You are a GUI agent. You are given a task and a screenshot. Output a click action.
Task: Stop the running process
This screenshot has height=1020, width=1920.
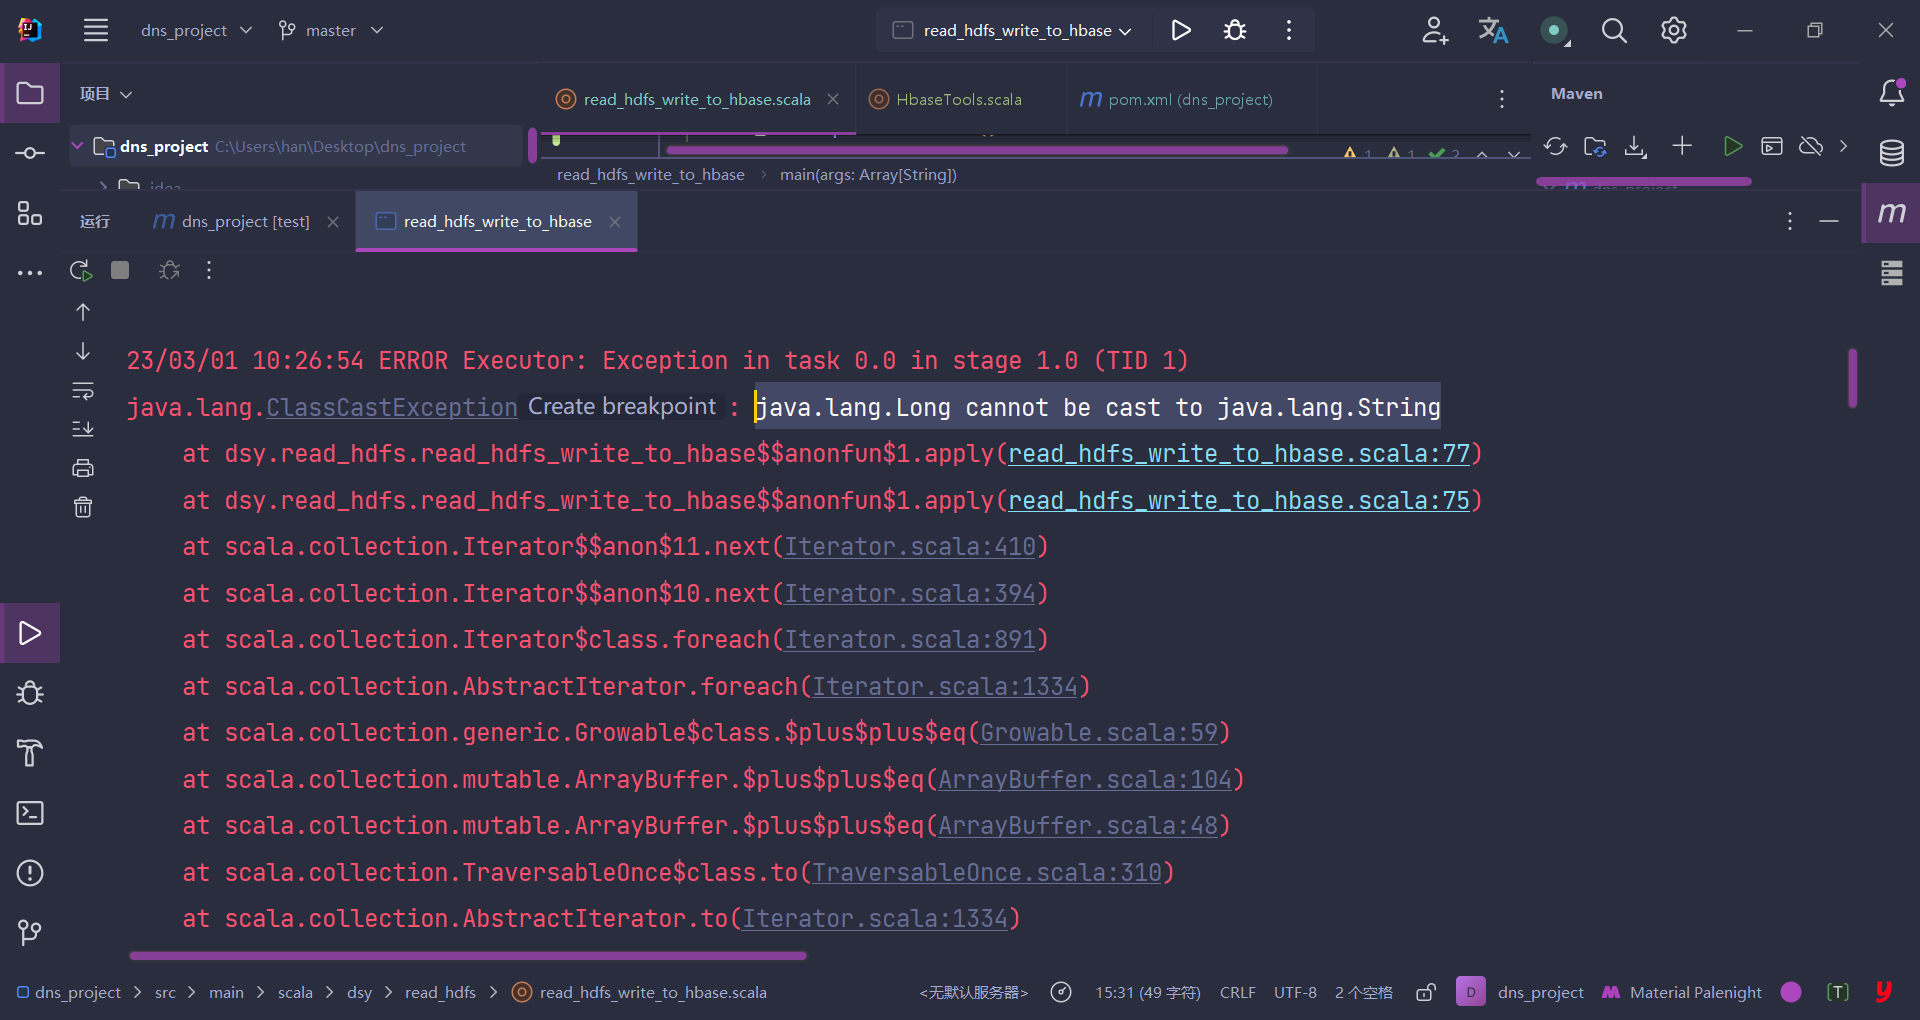[120, 270]
